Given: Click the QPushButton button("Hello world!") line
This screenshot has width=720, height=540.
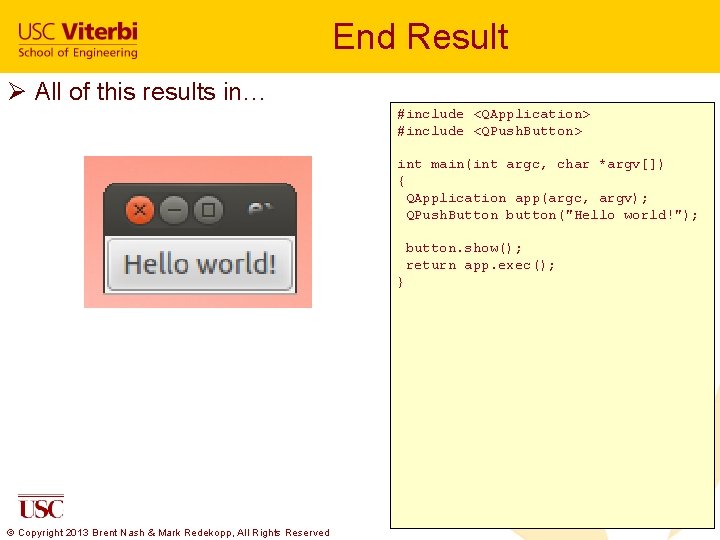Looking at the screenshot, I should 552,215.
